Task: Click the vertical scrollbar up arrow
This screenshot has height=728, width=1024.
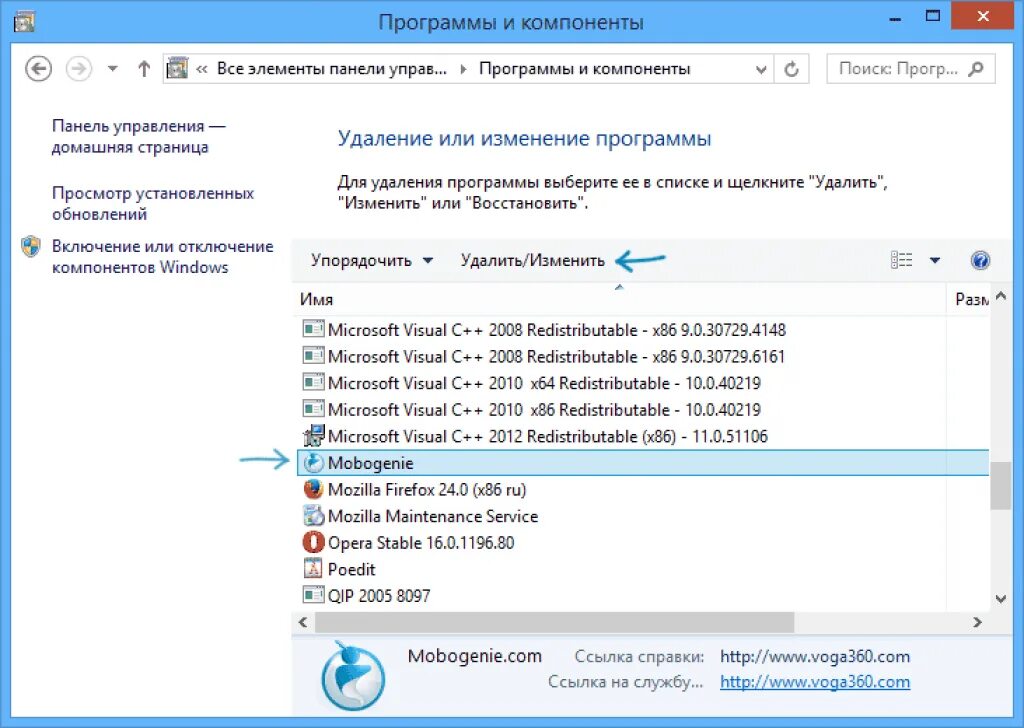Action: pyautogui.click(x=1000, y=297)
